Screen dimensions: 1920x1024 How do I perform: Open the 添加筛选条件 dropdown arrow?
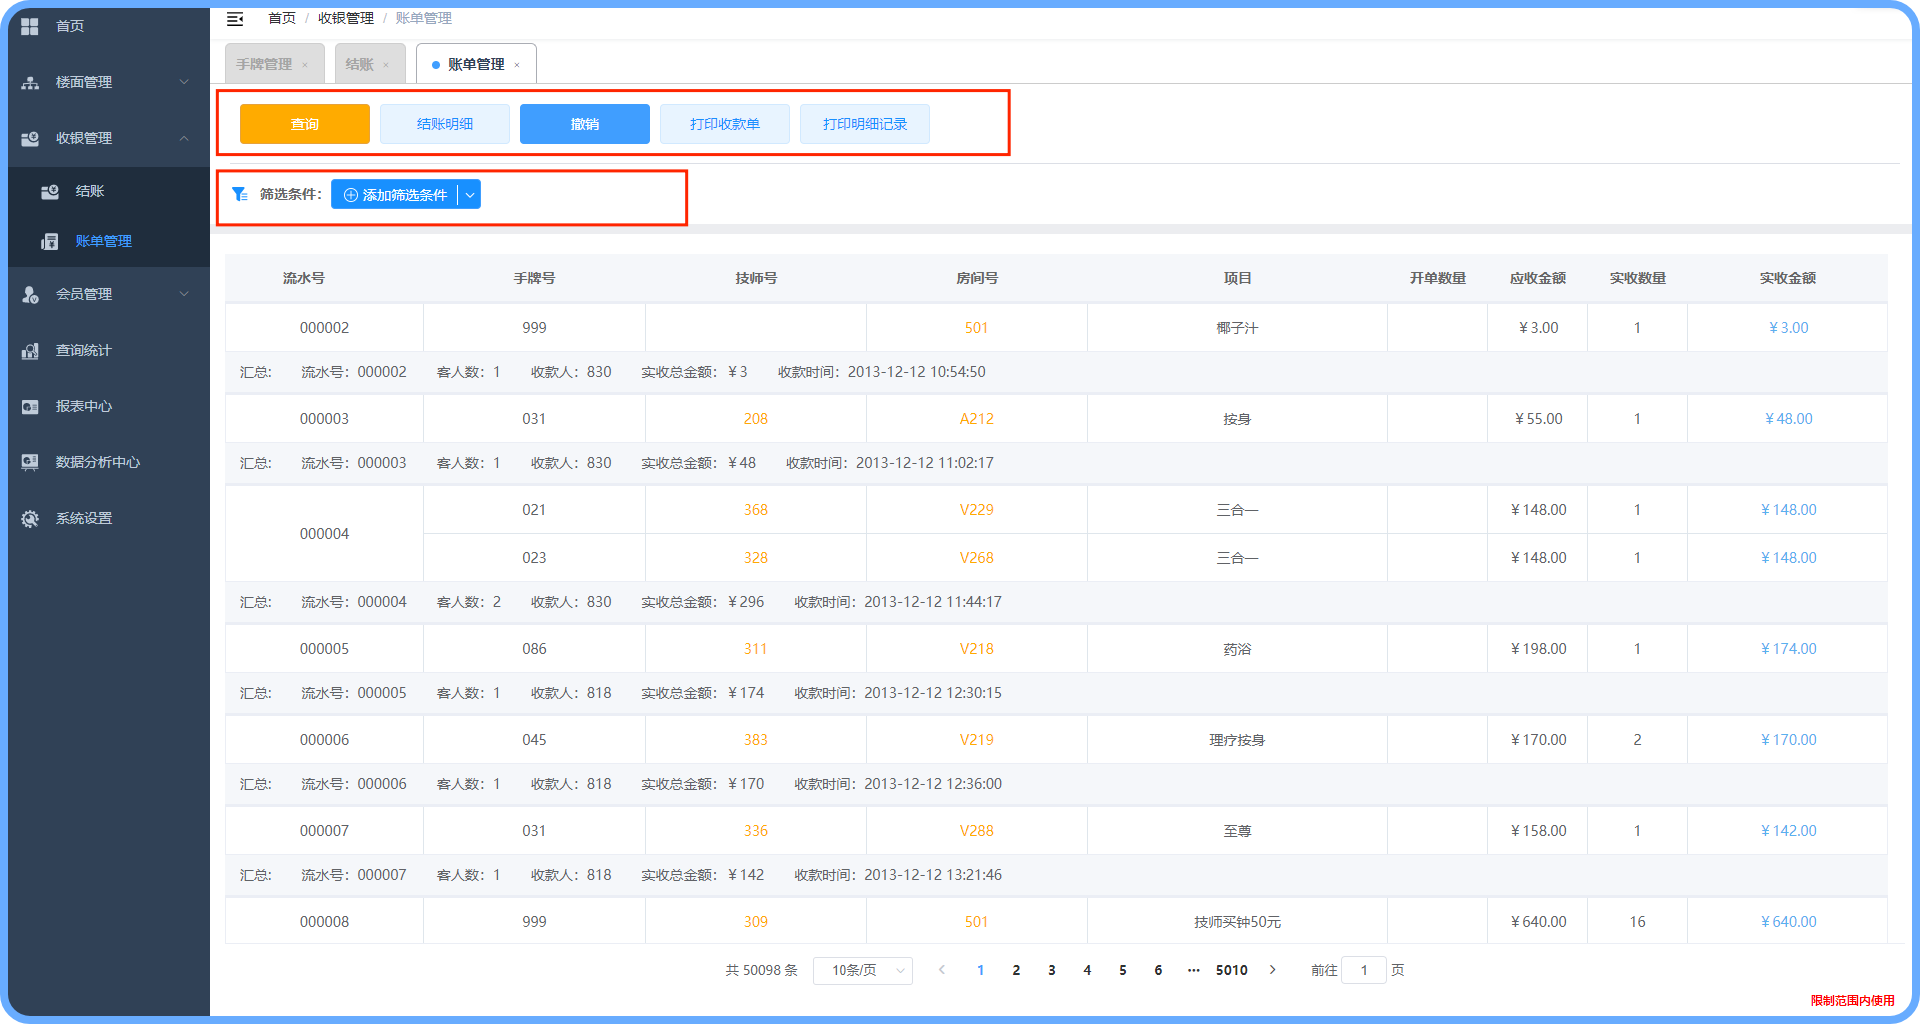tap(469, 195)
